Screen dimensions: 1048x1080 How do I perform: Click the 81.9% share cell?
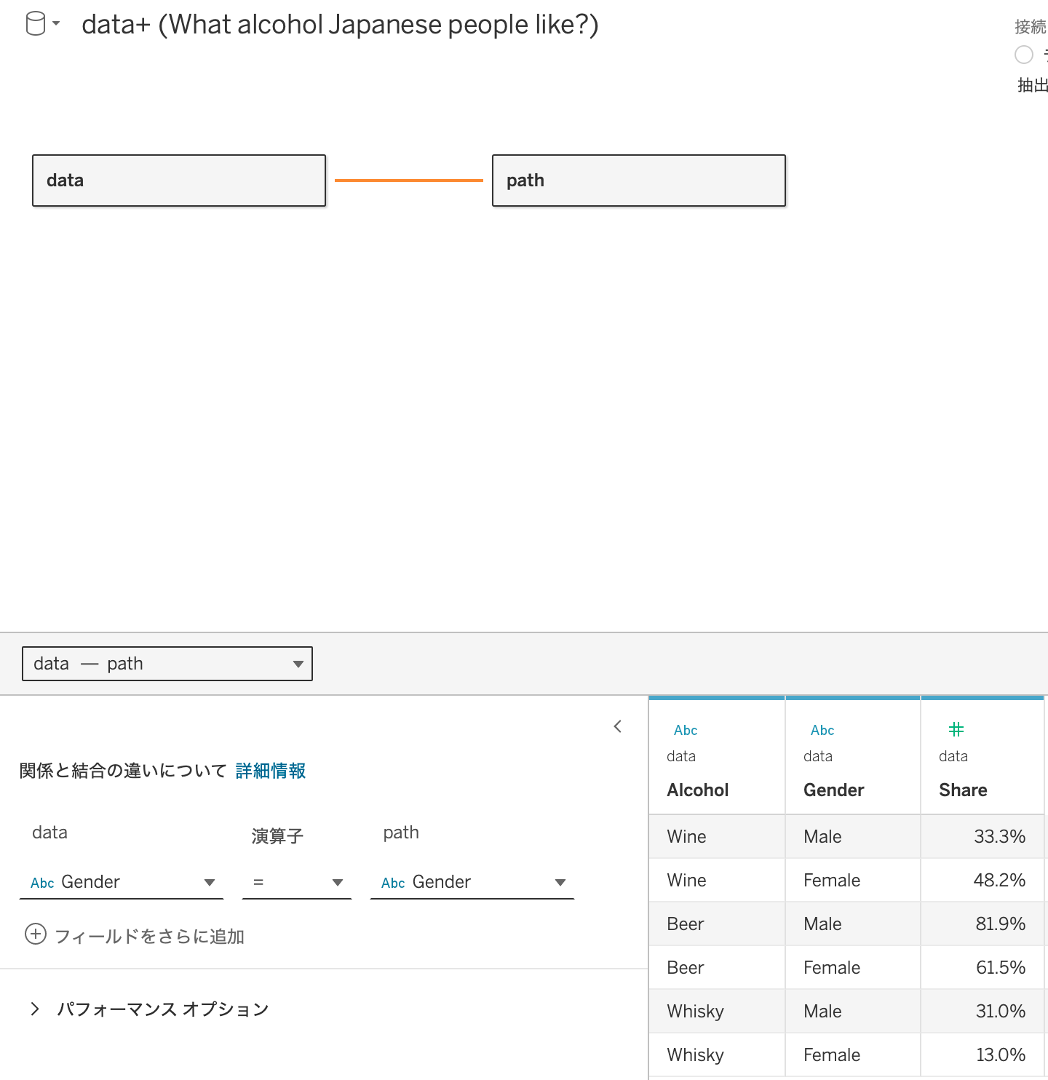[x=983, y=924]
